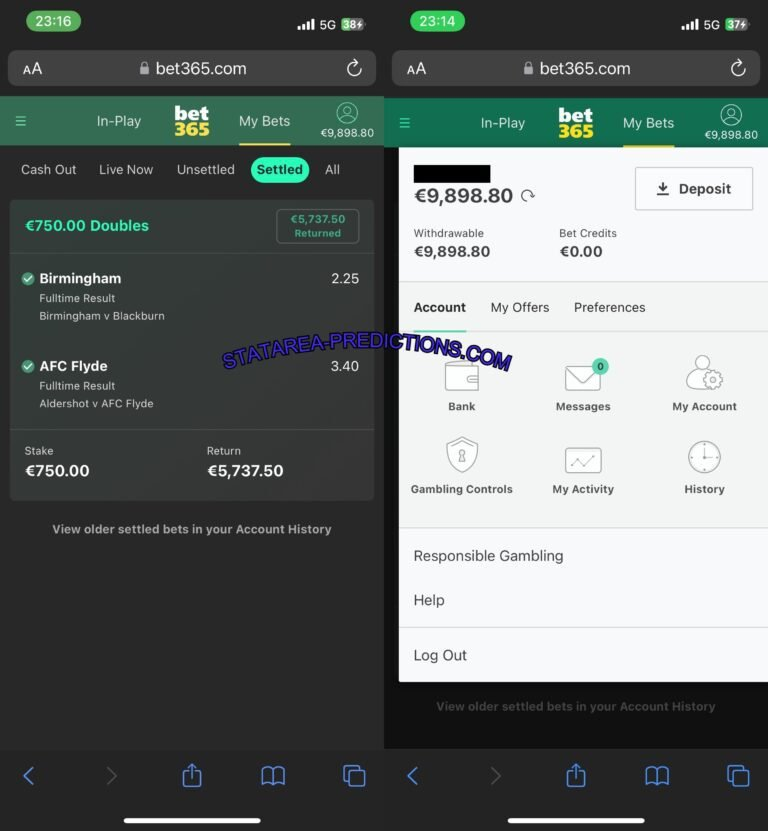The image size is (768, 831).
Task: Tap the bet365.com address field on left
Action: (x=192, y=69)
